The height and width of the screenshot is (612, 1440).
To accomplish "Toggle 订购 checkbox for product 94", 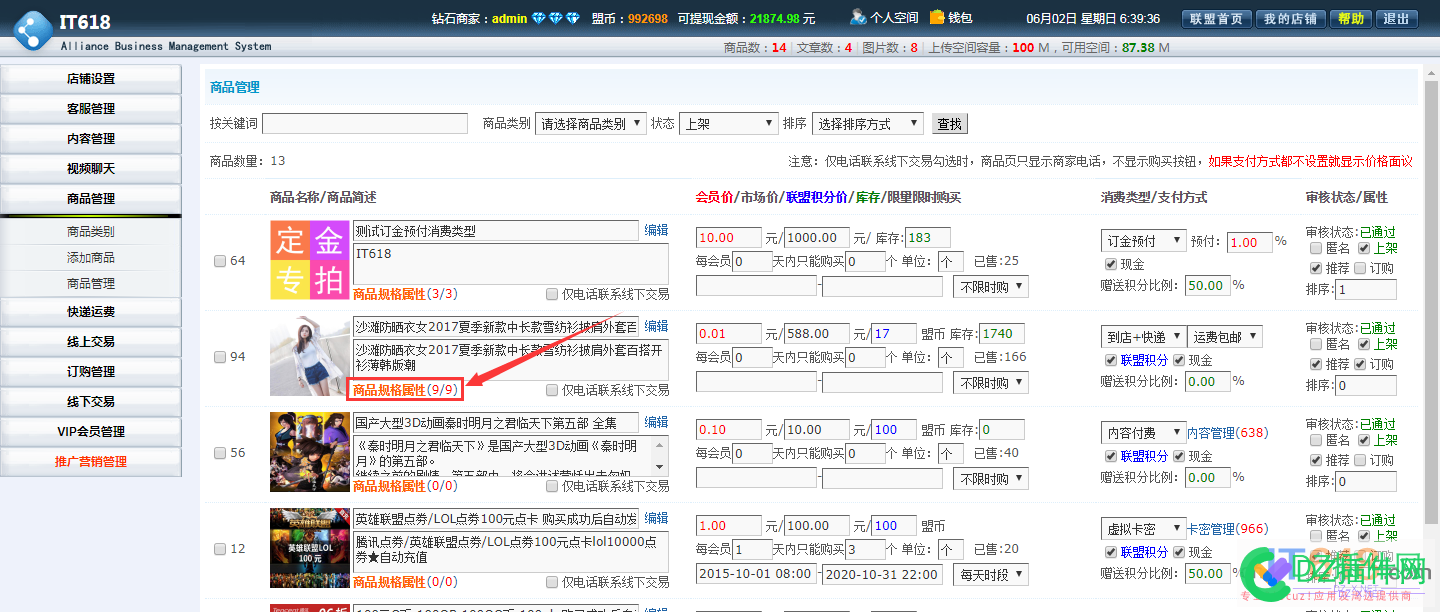I will [x=1360, y=364].
